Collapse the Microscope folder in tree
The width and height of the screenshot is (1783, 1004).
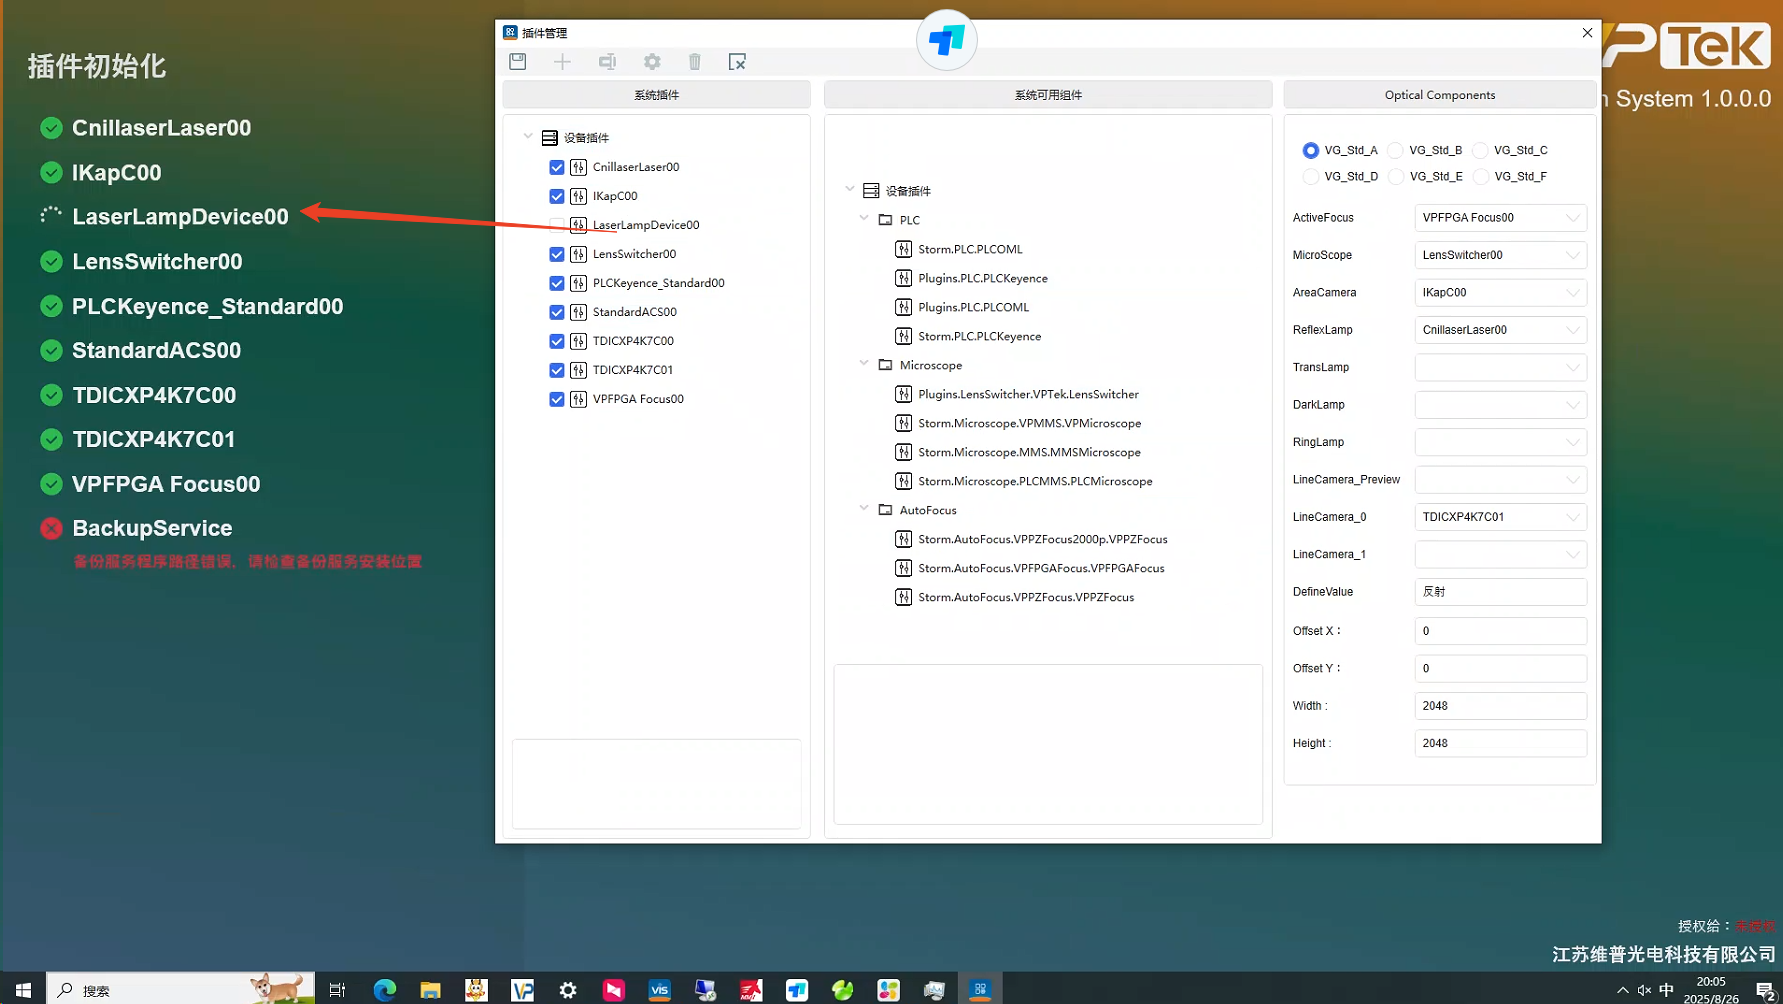tap(864, 365)
